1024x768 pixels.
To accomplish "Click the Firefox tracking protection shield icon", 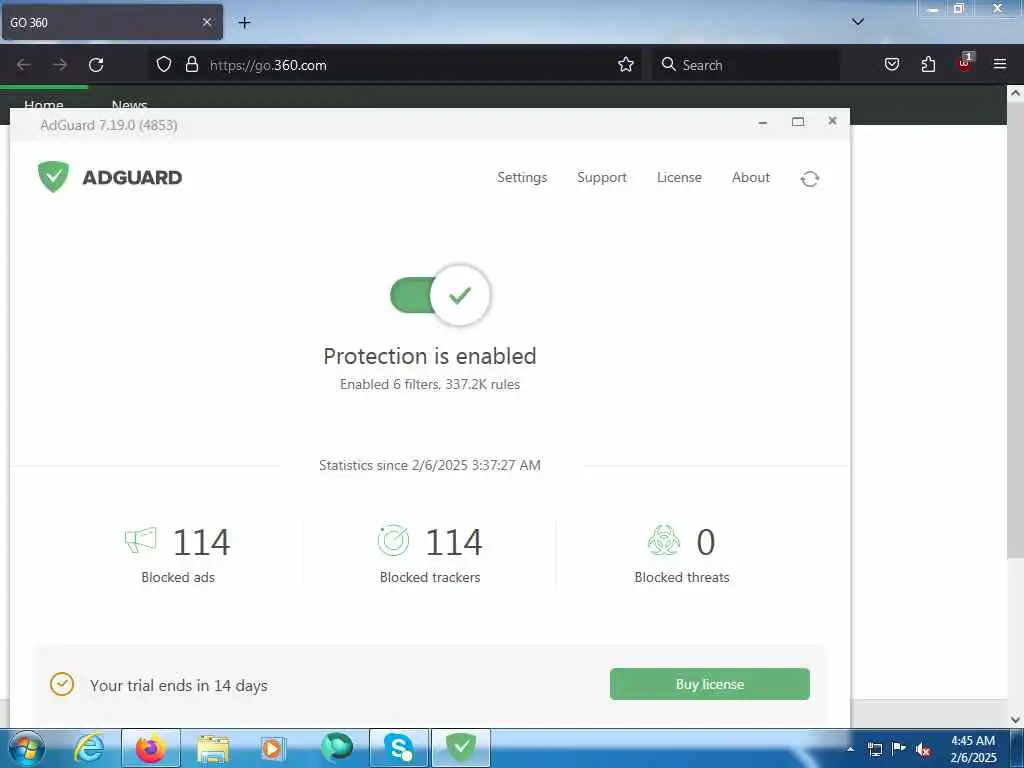I will coord(164,64).
